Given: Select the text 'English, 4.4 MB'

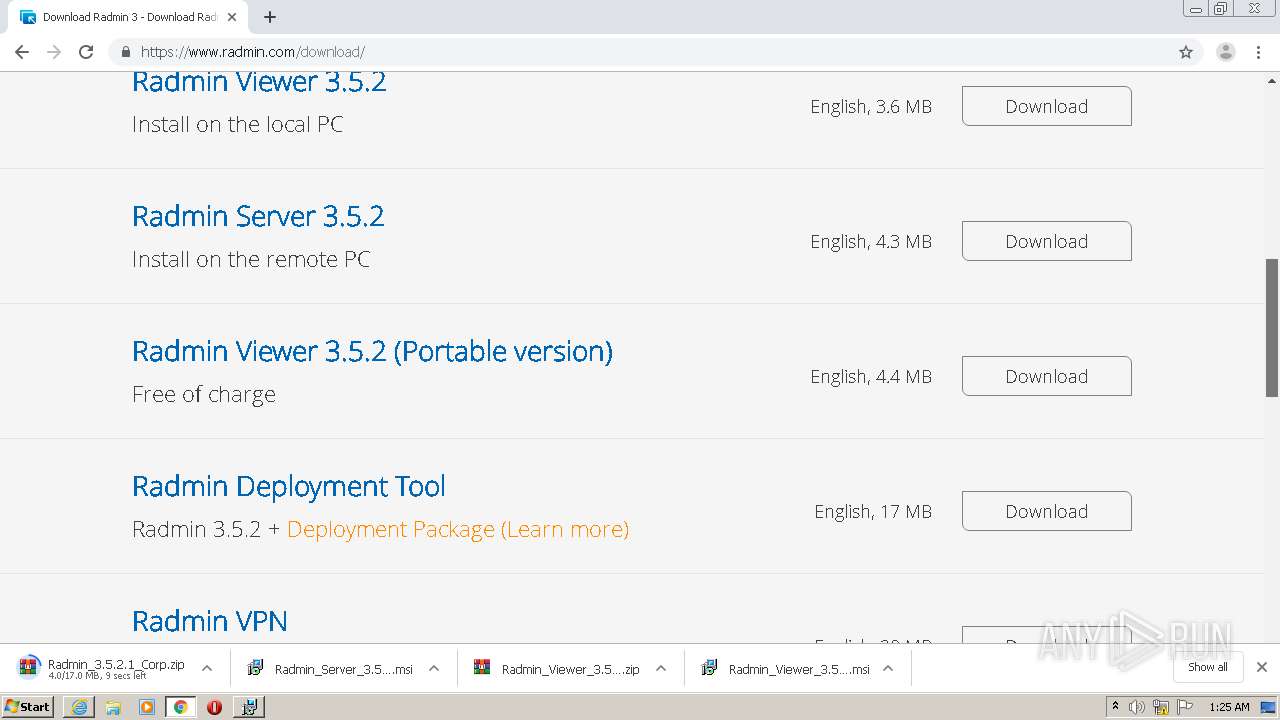Looking at the screenshot, I should pos(871,377).
